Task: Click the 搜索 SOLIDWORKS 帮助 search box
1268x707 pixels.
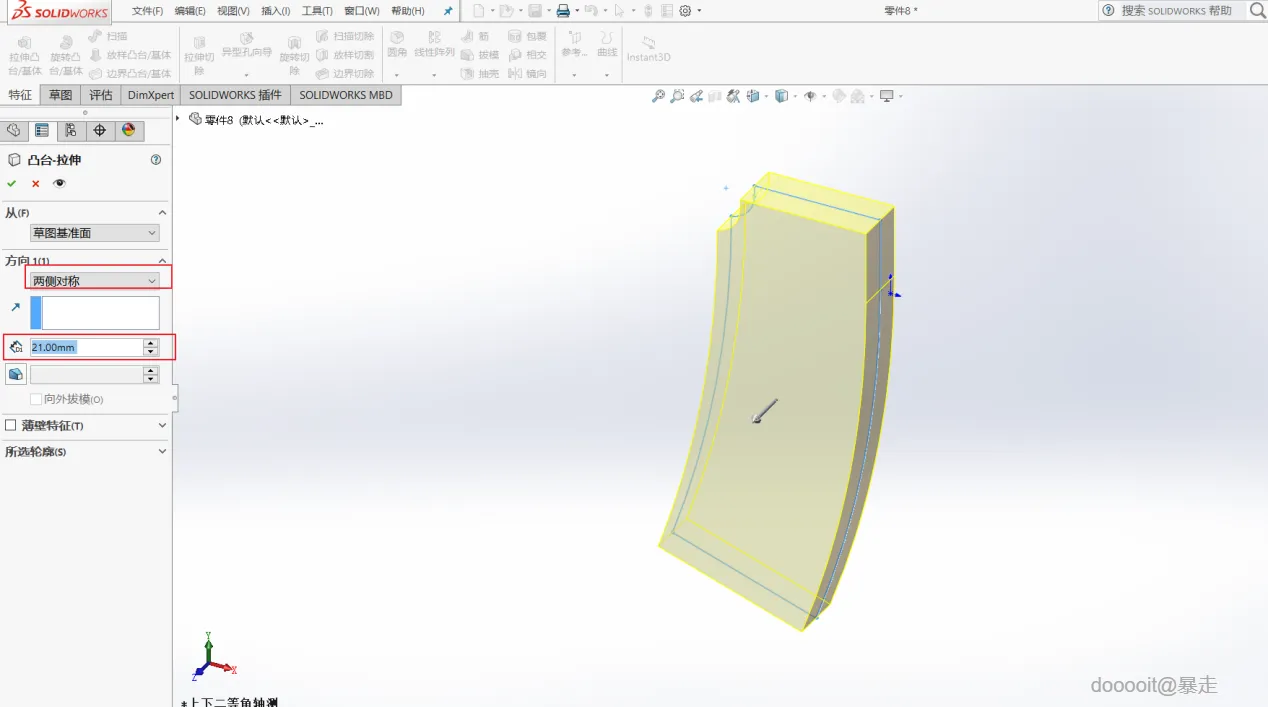Action: tap(1172, 10)
